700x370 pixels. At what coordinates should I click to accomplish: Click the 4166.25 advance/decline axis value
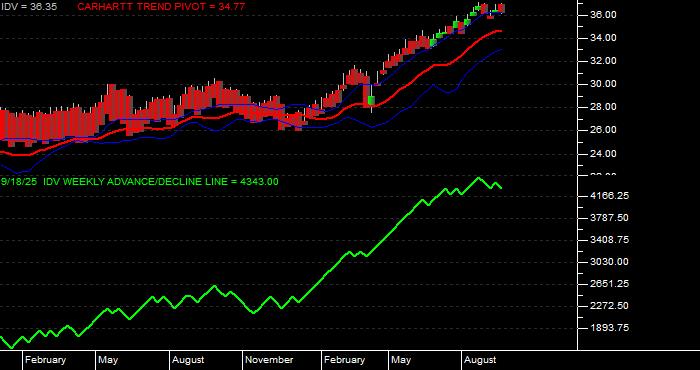click(x=609, y=195)
